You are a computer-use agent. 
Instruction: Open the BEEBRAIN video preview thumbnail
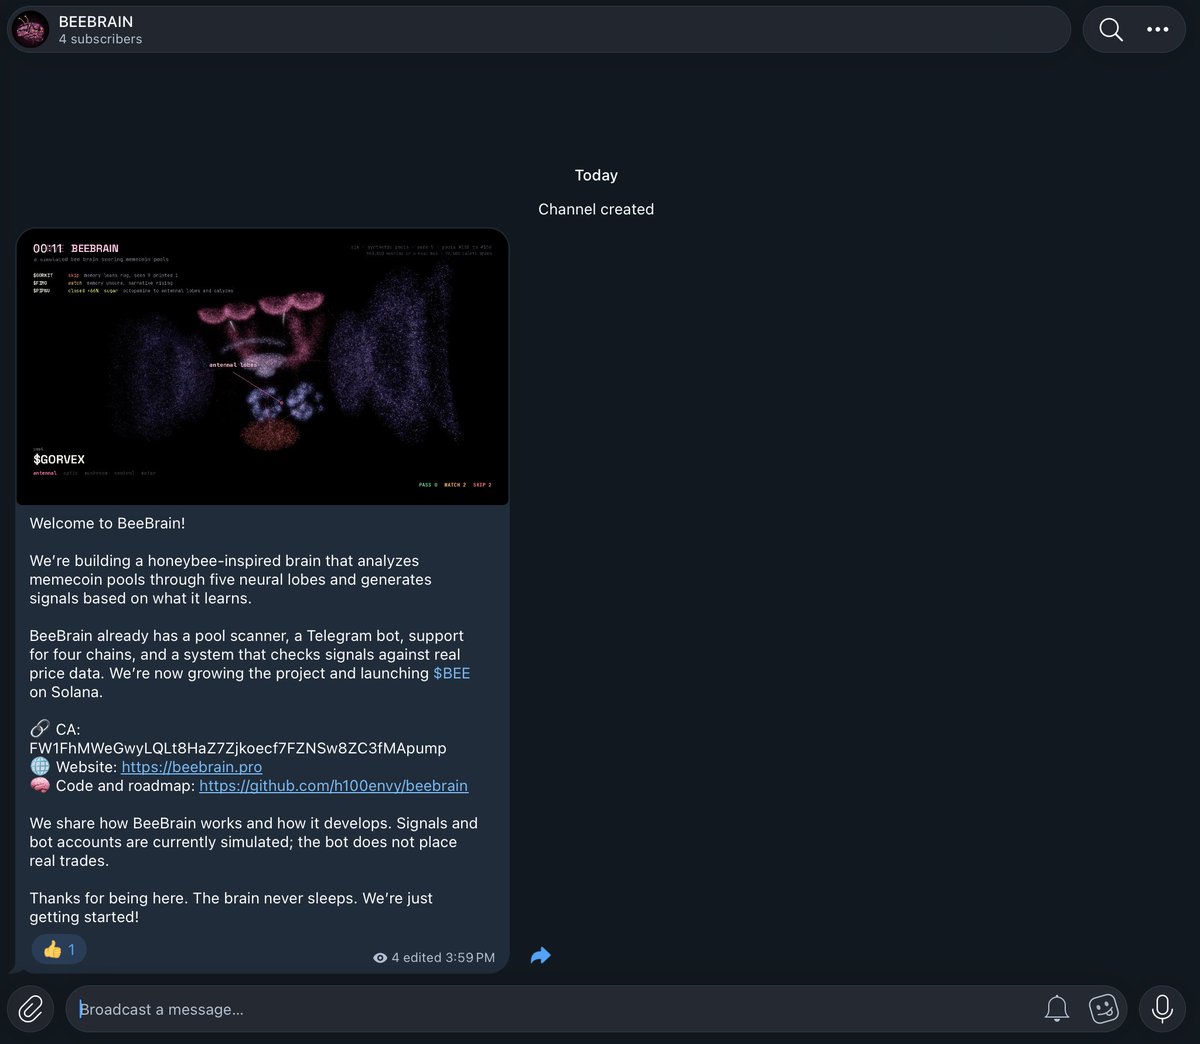(x=263, y=367)
